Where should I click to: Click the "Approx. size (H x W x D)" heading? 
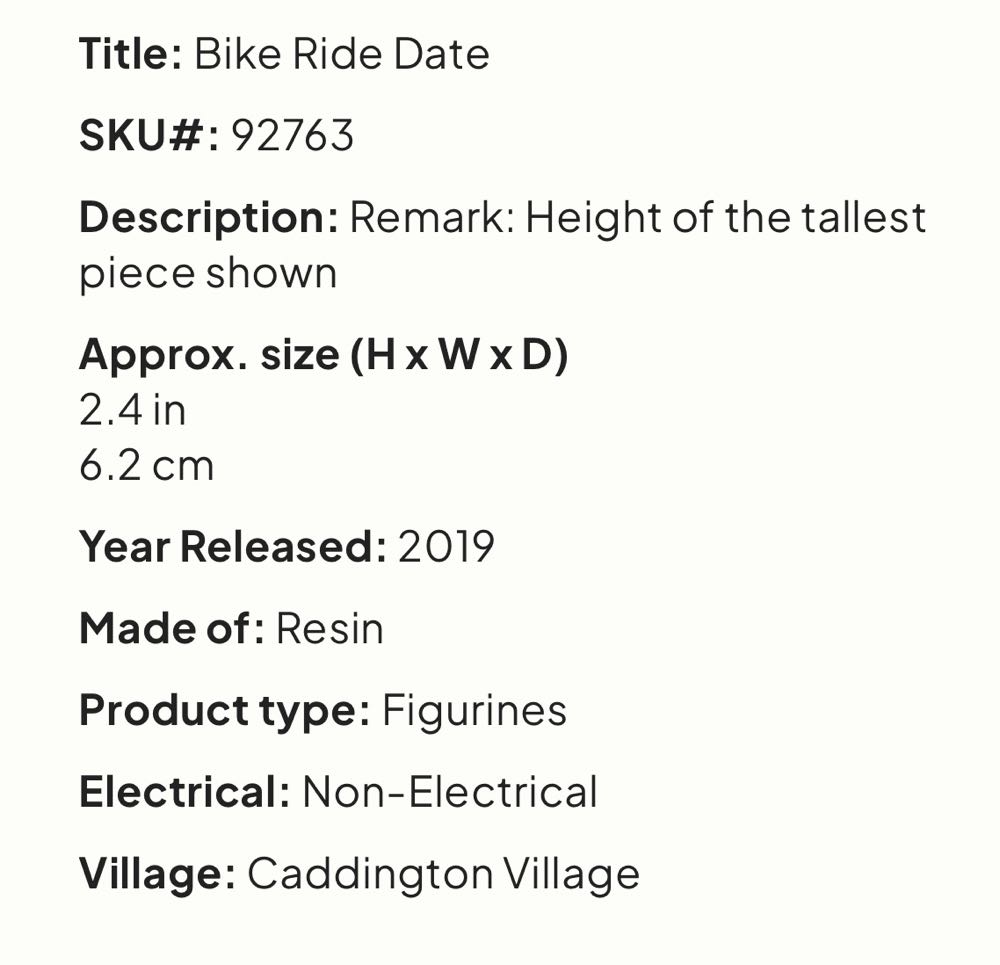coord(323,354)
